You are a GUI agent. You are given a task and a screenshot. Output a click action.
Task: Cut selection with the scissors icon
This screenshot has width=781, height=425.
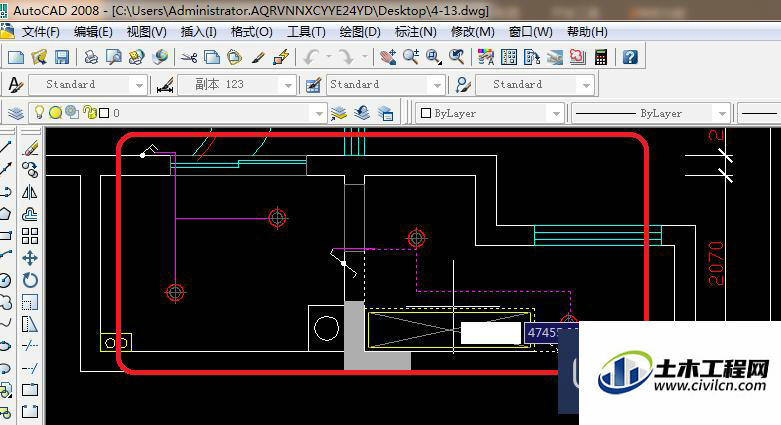click(189, 57)
